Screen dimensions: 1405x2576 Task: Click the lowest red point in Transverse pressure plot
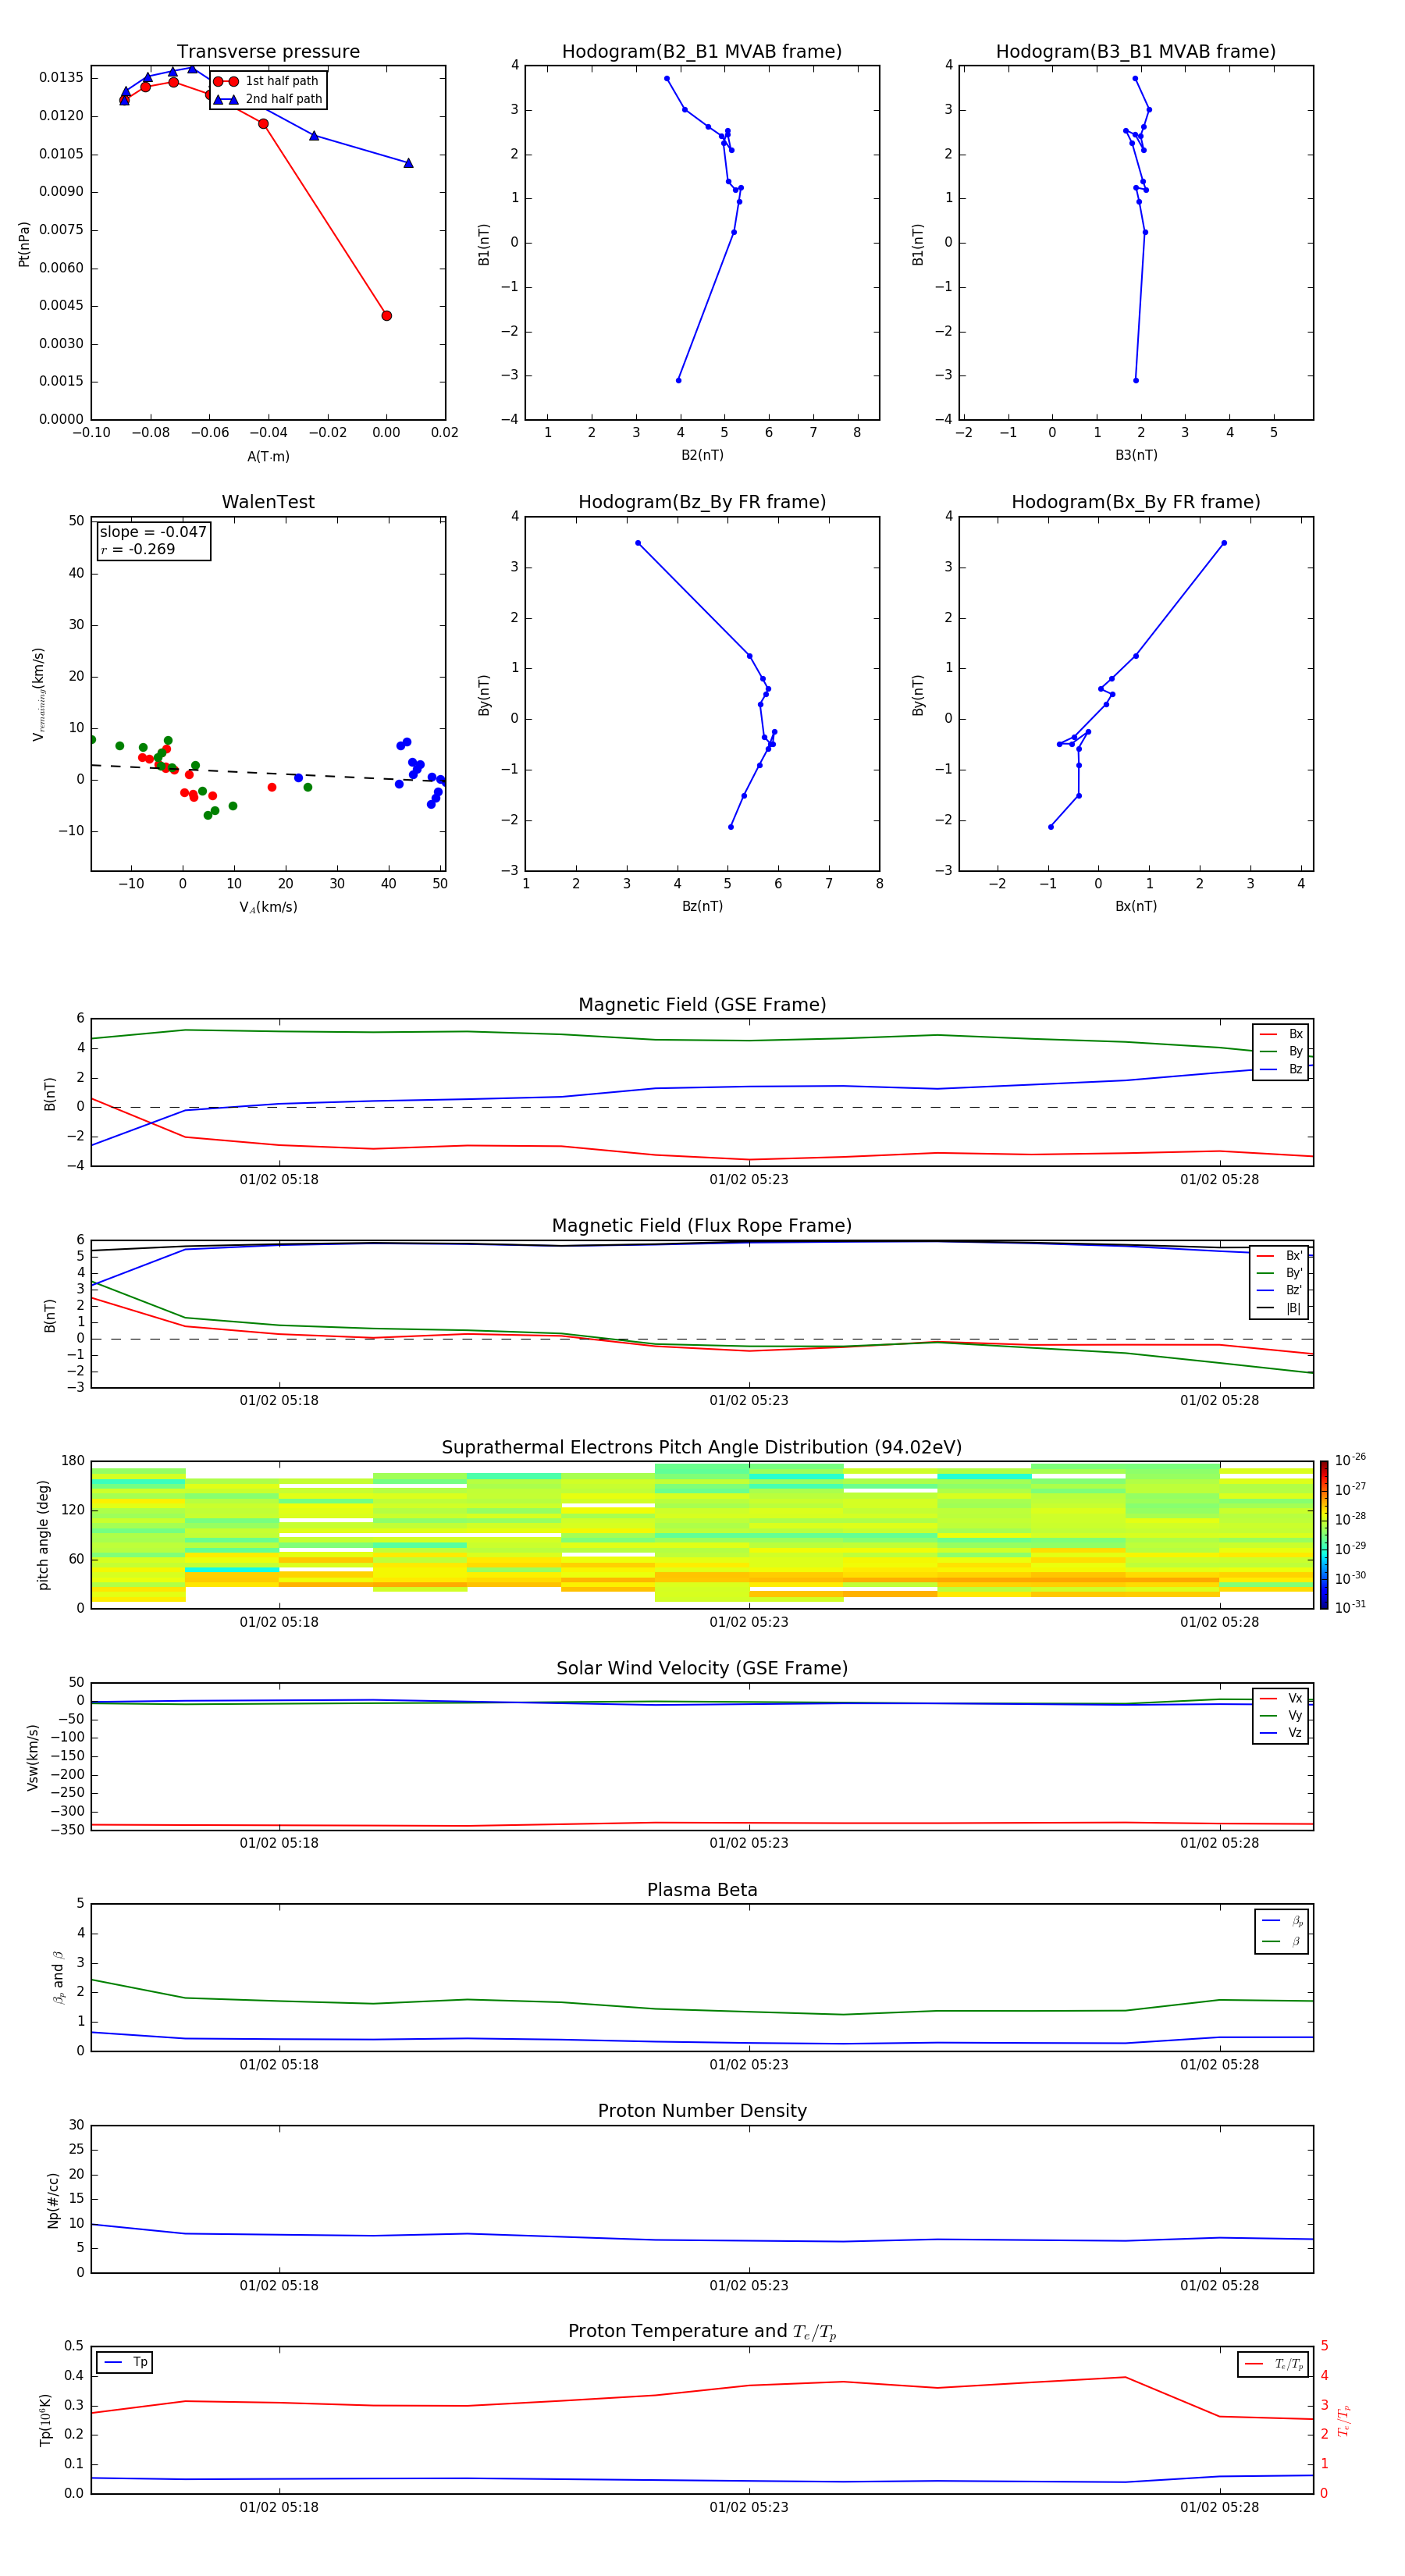pos(387,316)
